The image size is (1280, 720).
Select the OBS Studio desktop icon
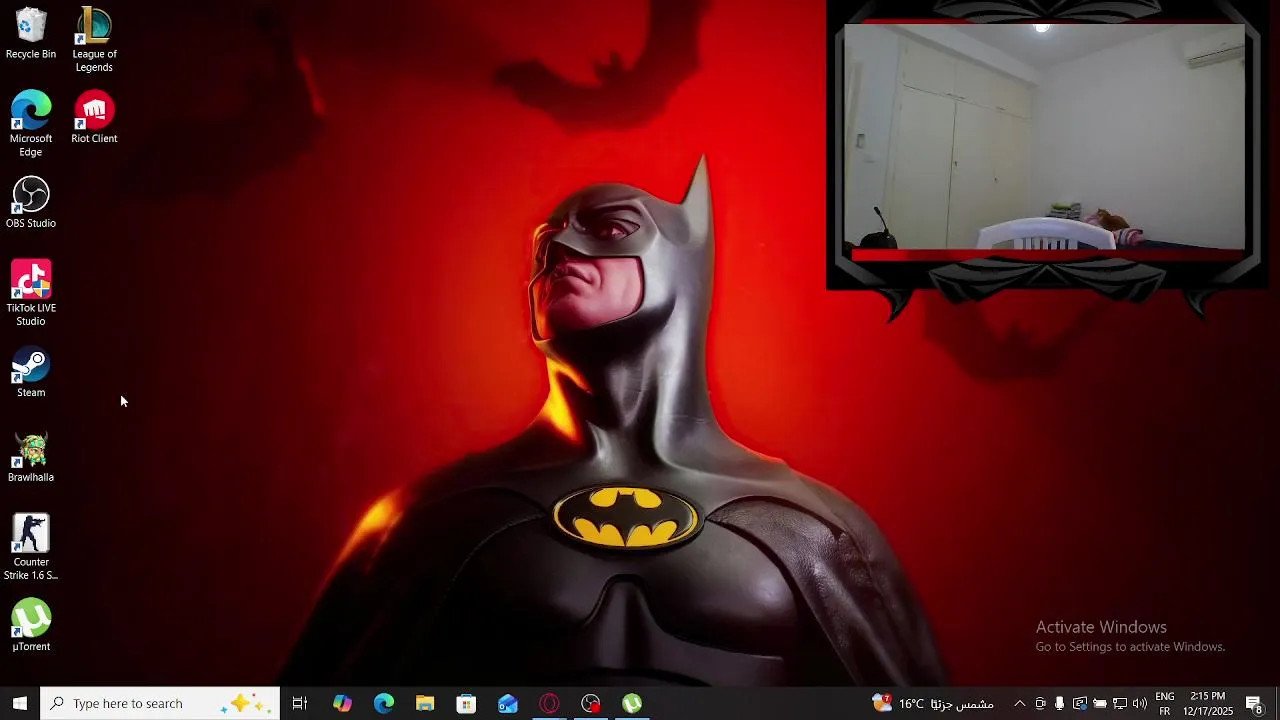click(31, 203)
